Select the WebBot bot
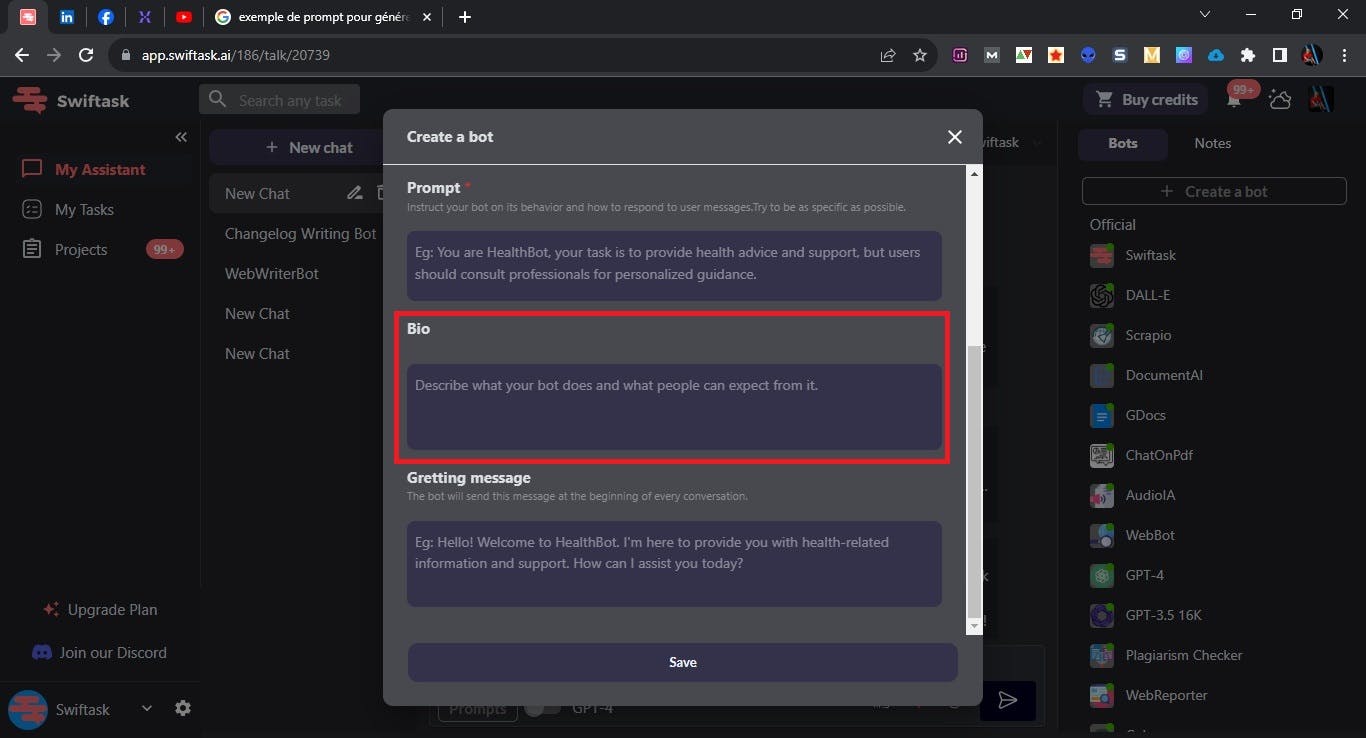This screenshot has height=738, width=1366. (1132, 535)
